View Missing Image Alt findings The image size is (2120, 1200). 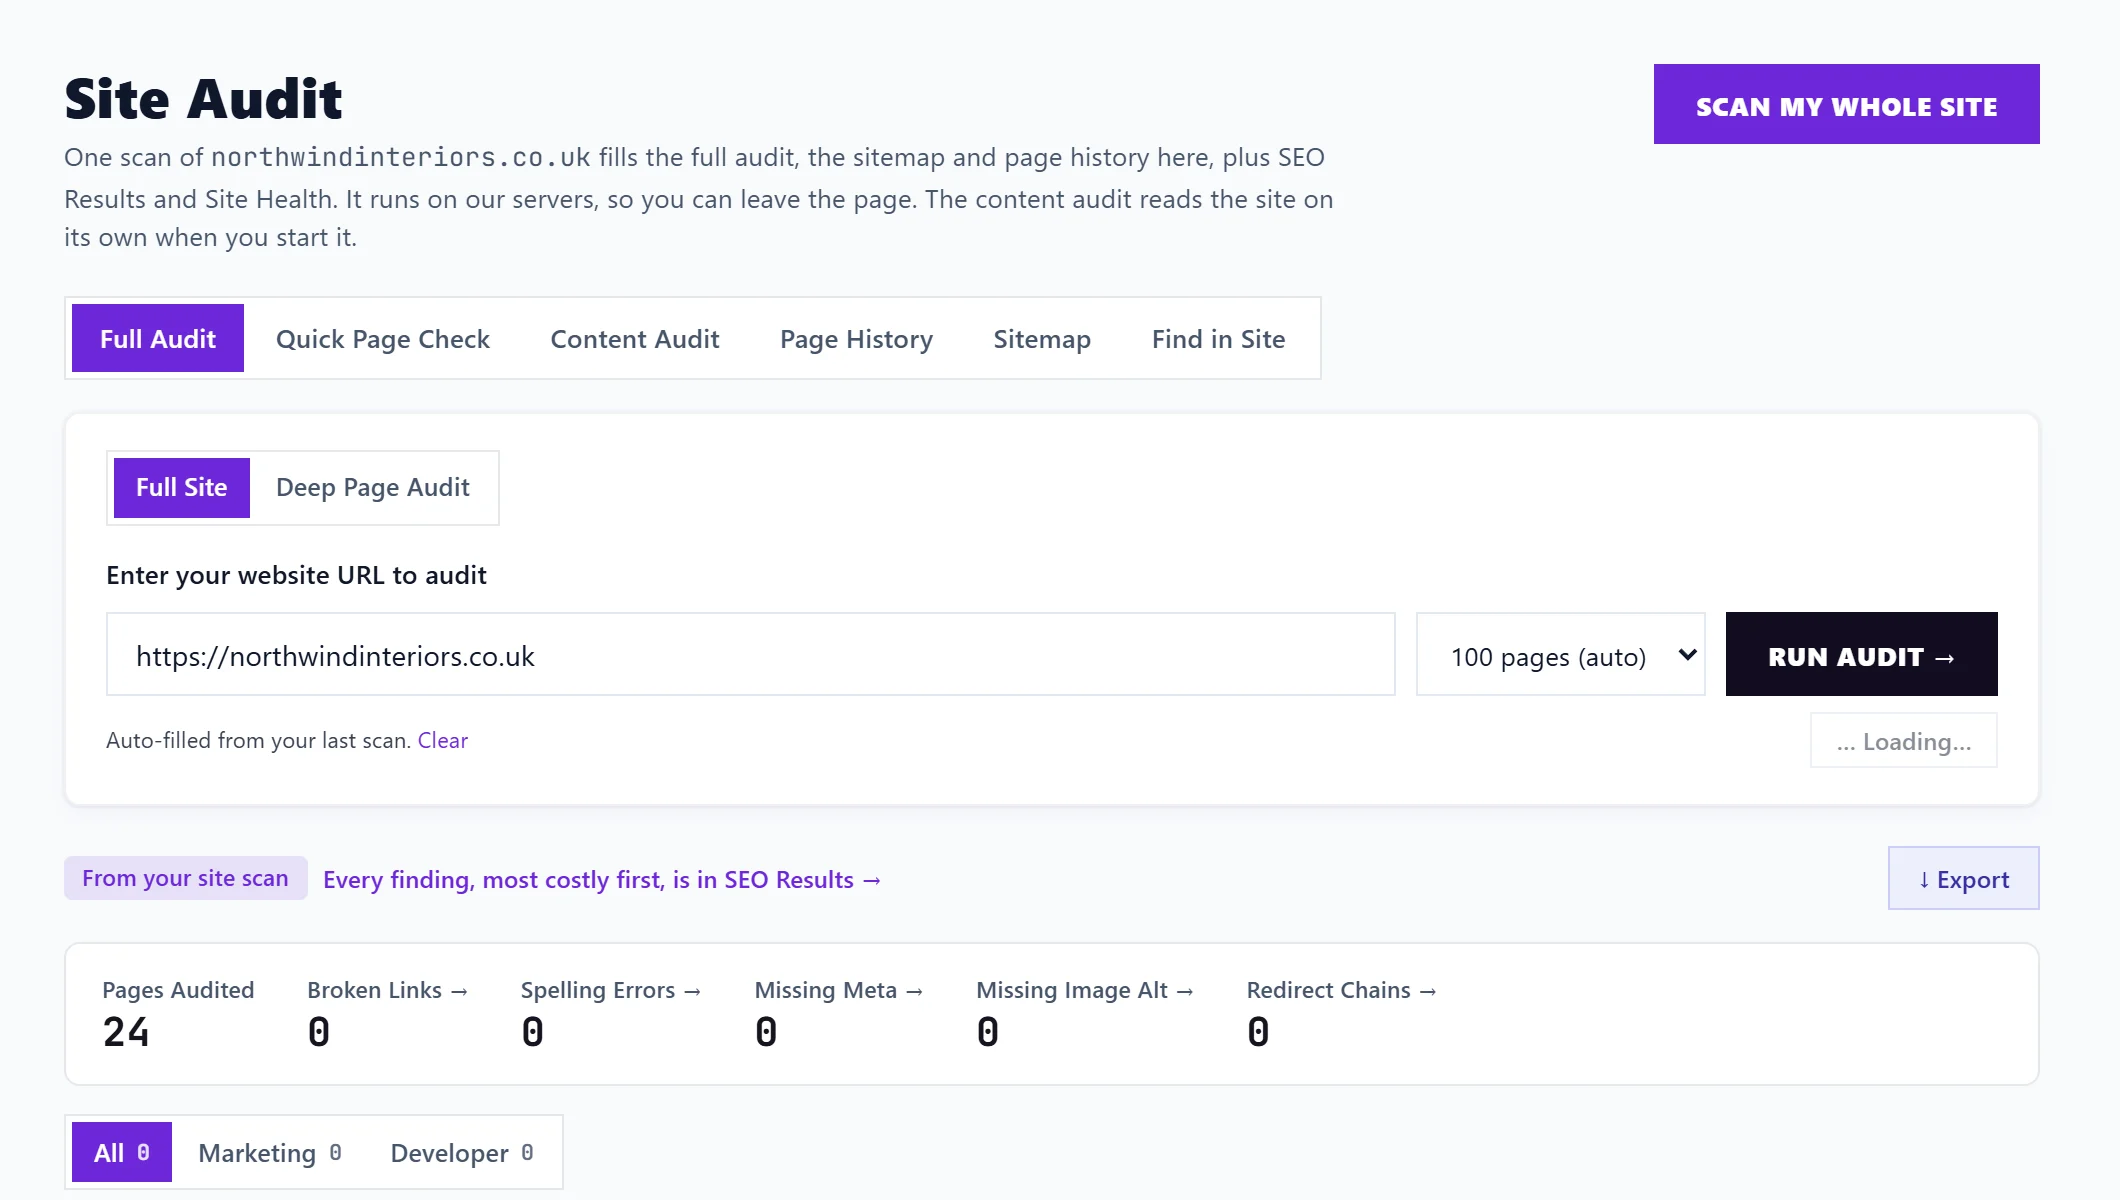[1084, 990]
